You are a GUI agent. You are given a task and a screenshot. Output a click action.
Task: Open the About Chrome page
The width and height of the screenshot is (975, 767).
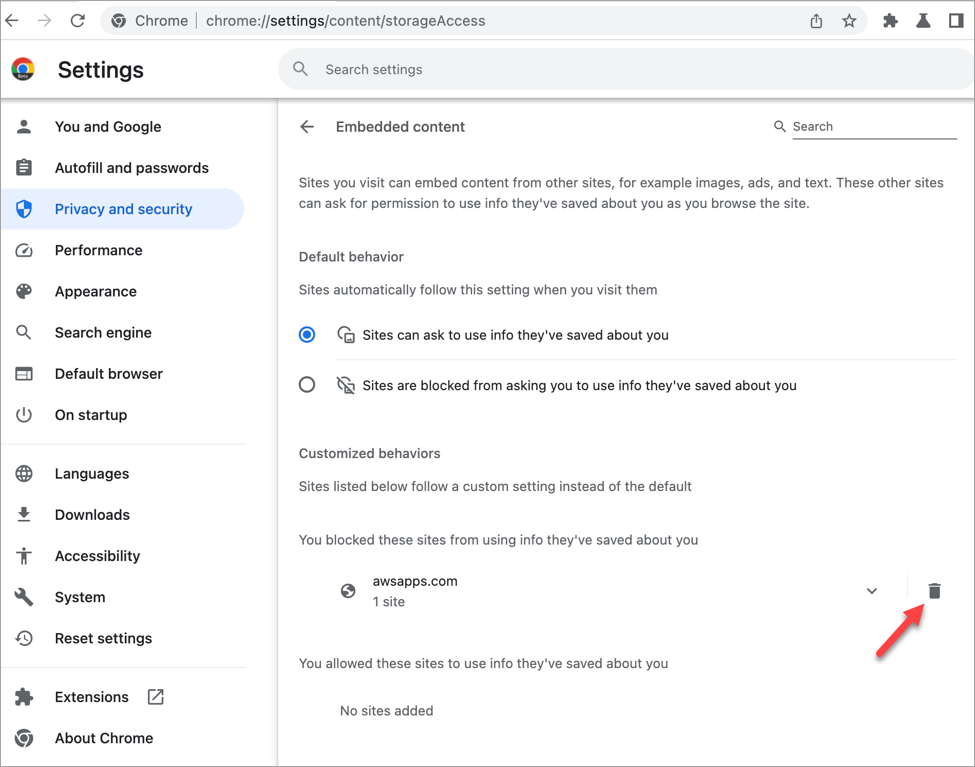[x=104, y=738]
